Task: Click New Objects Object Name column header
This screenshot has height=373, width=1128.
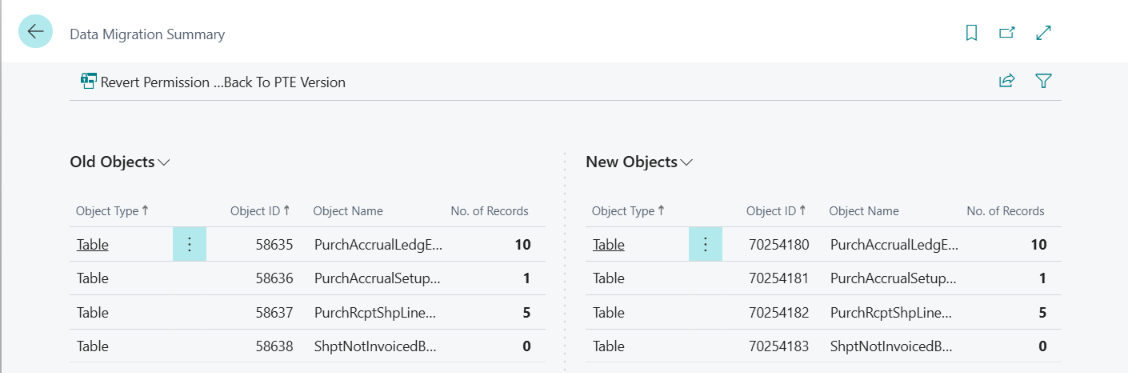Action: tap(864, 211)
